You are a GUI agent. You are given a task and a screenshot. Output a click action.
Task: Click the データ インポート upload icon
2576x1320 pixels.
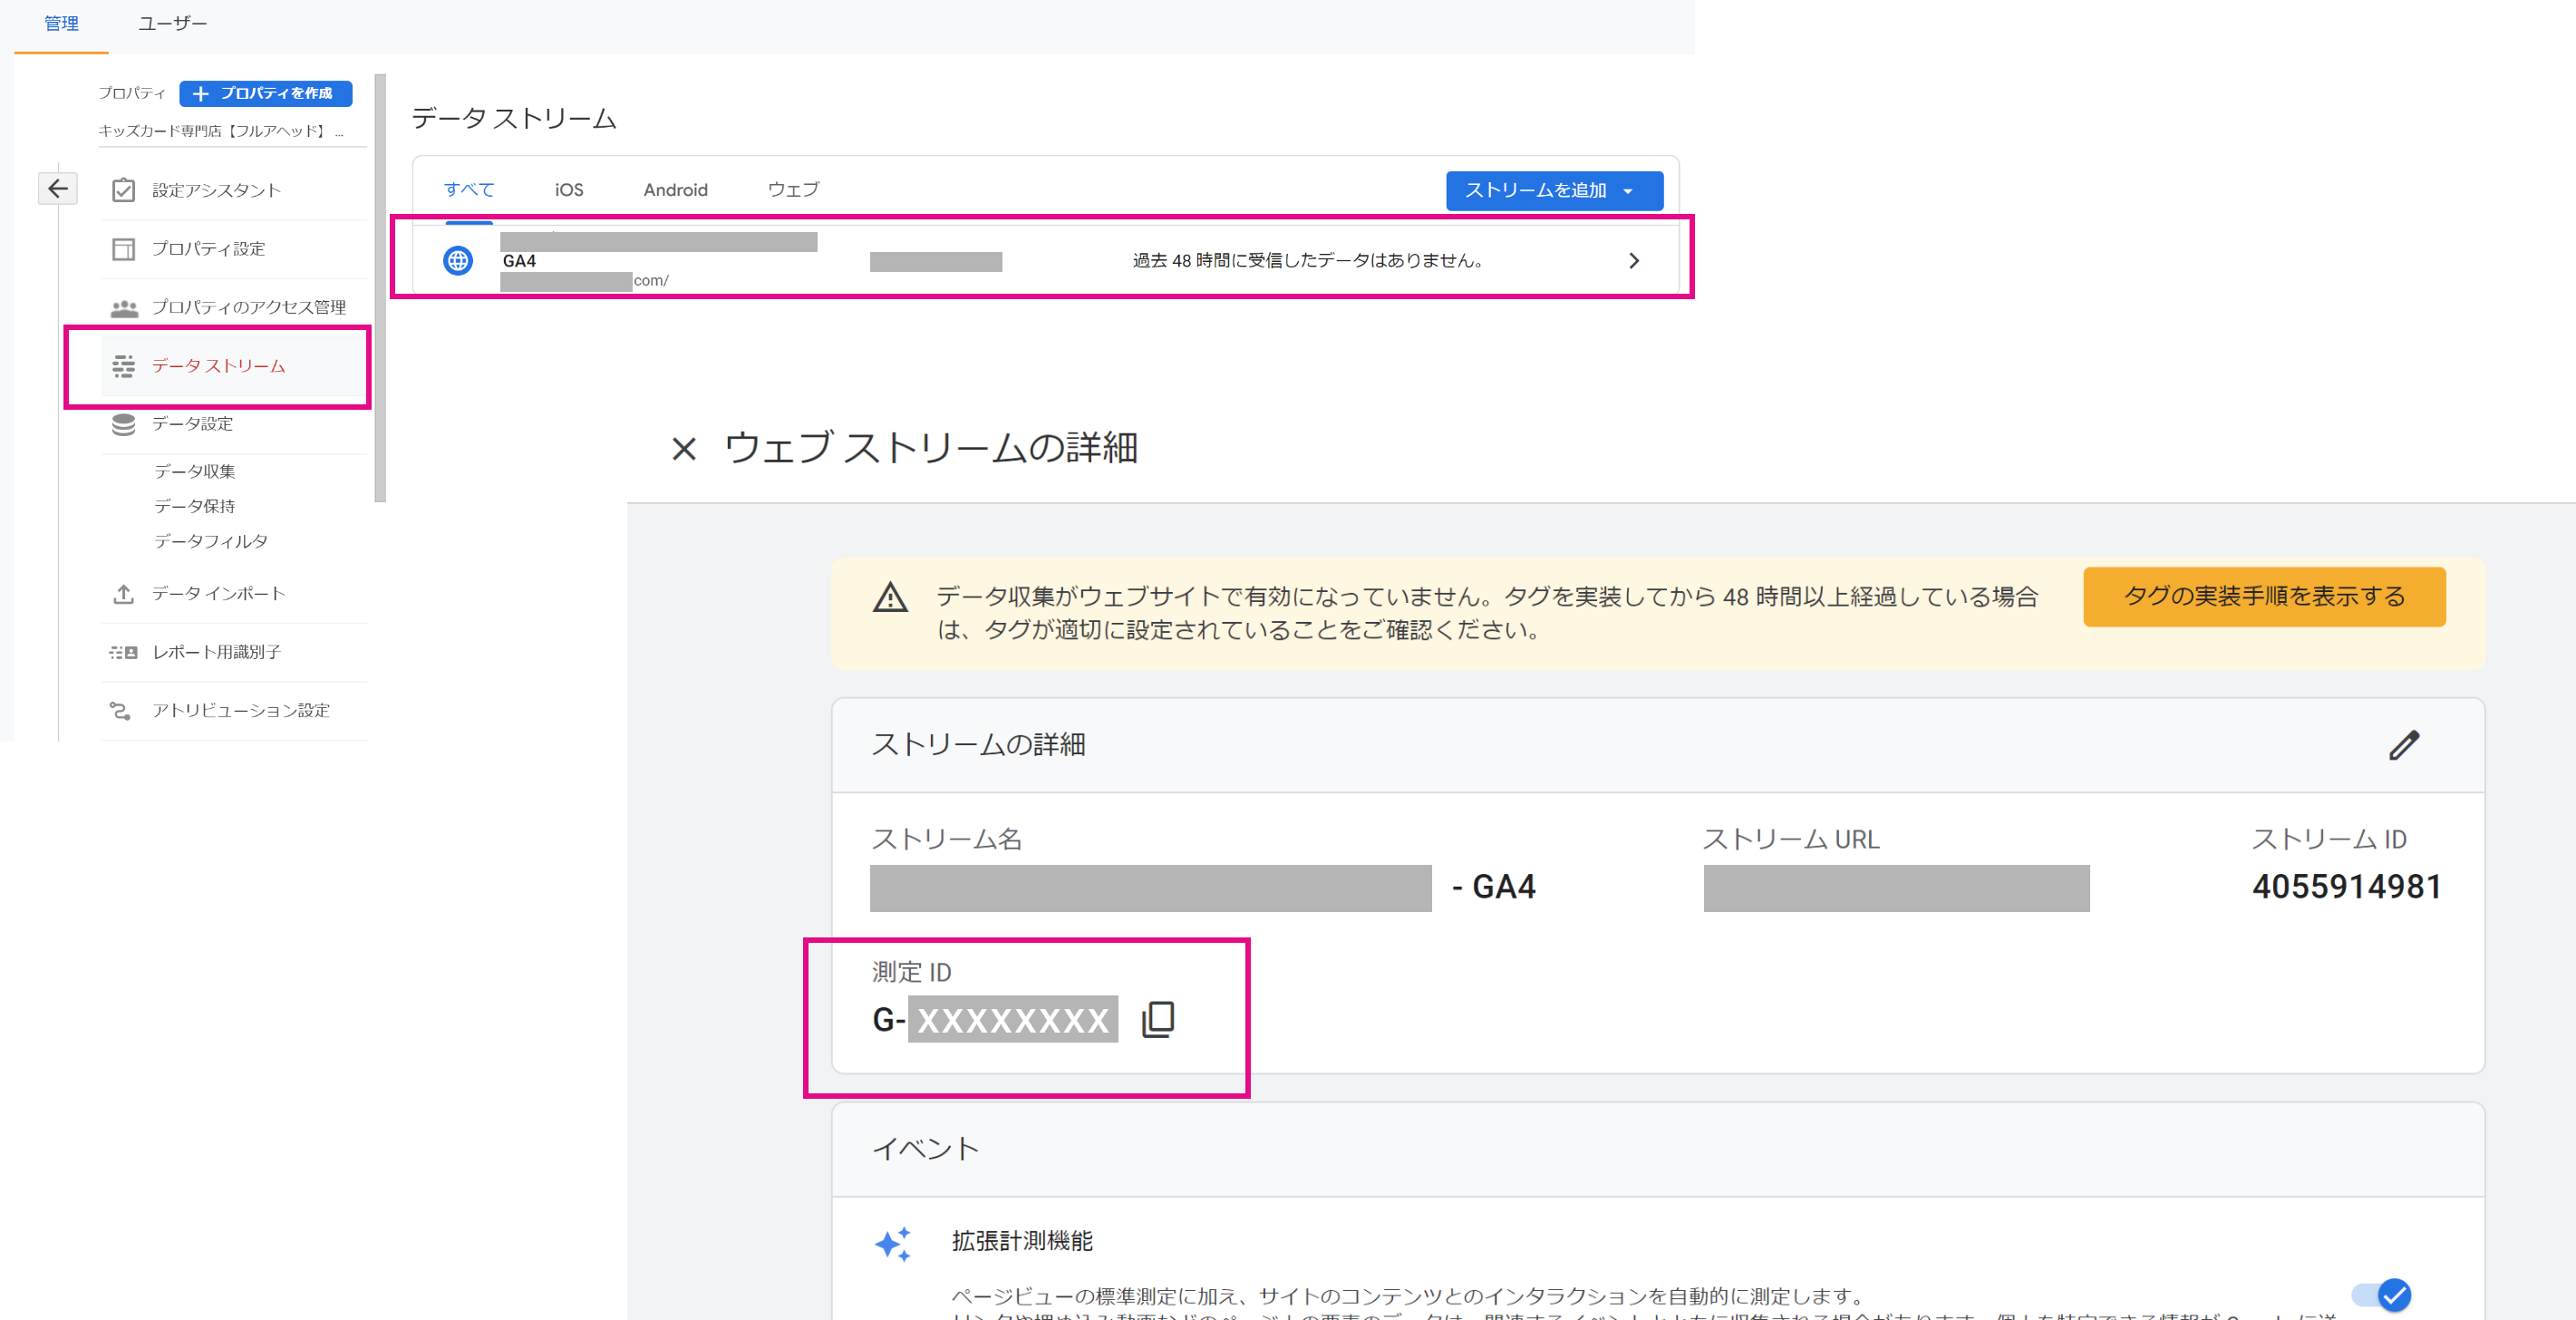(x=123, y=594)
